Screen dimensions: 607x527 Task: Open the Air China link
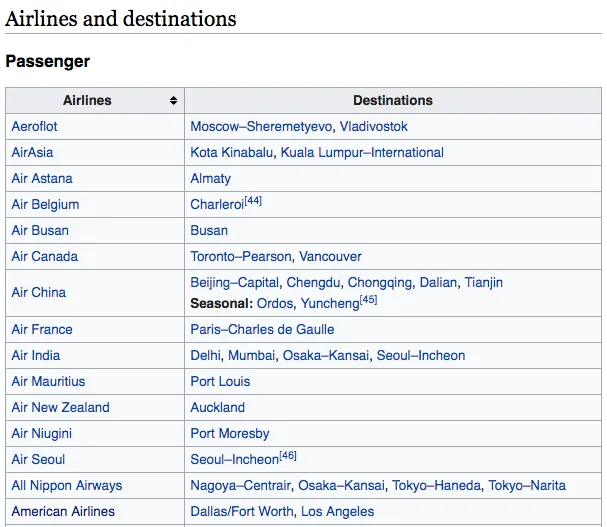(38, 293)
